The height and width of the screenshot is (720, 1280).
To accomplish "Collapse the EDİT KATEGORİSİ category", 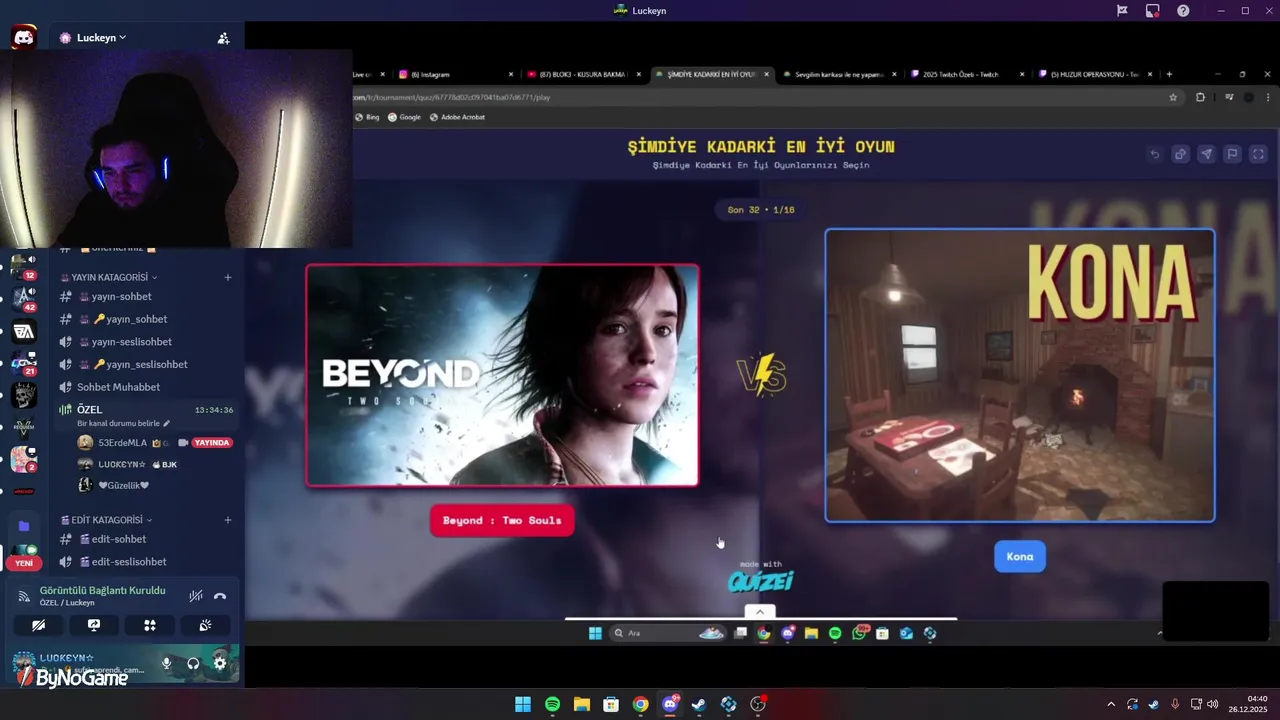I will click(107, 520).
